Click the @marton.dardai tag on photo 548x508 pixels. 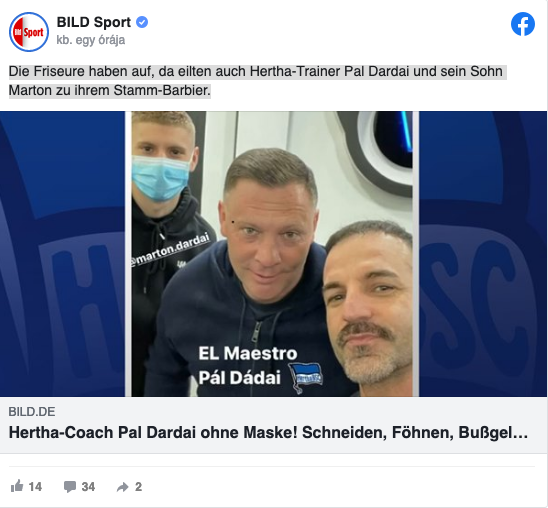(170, 249)
